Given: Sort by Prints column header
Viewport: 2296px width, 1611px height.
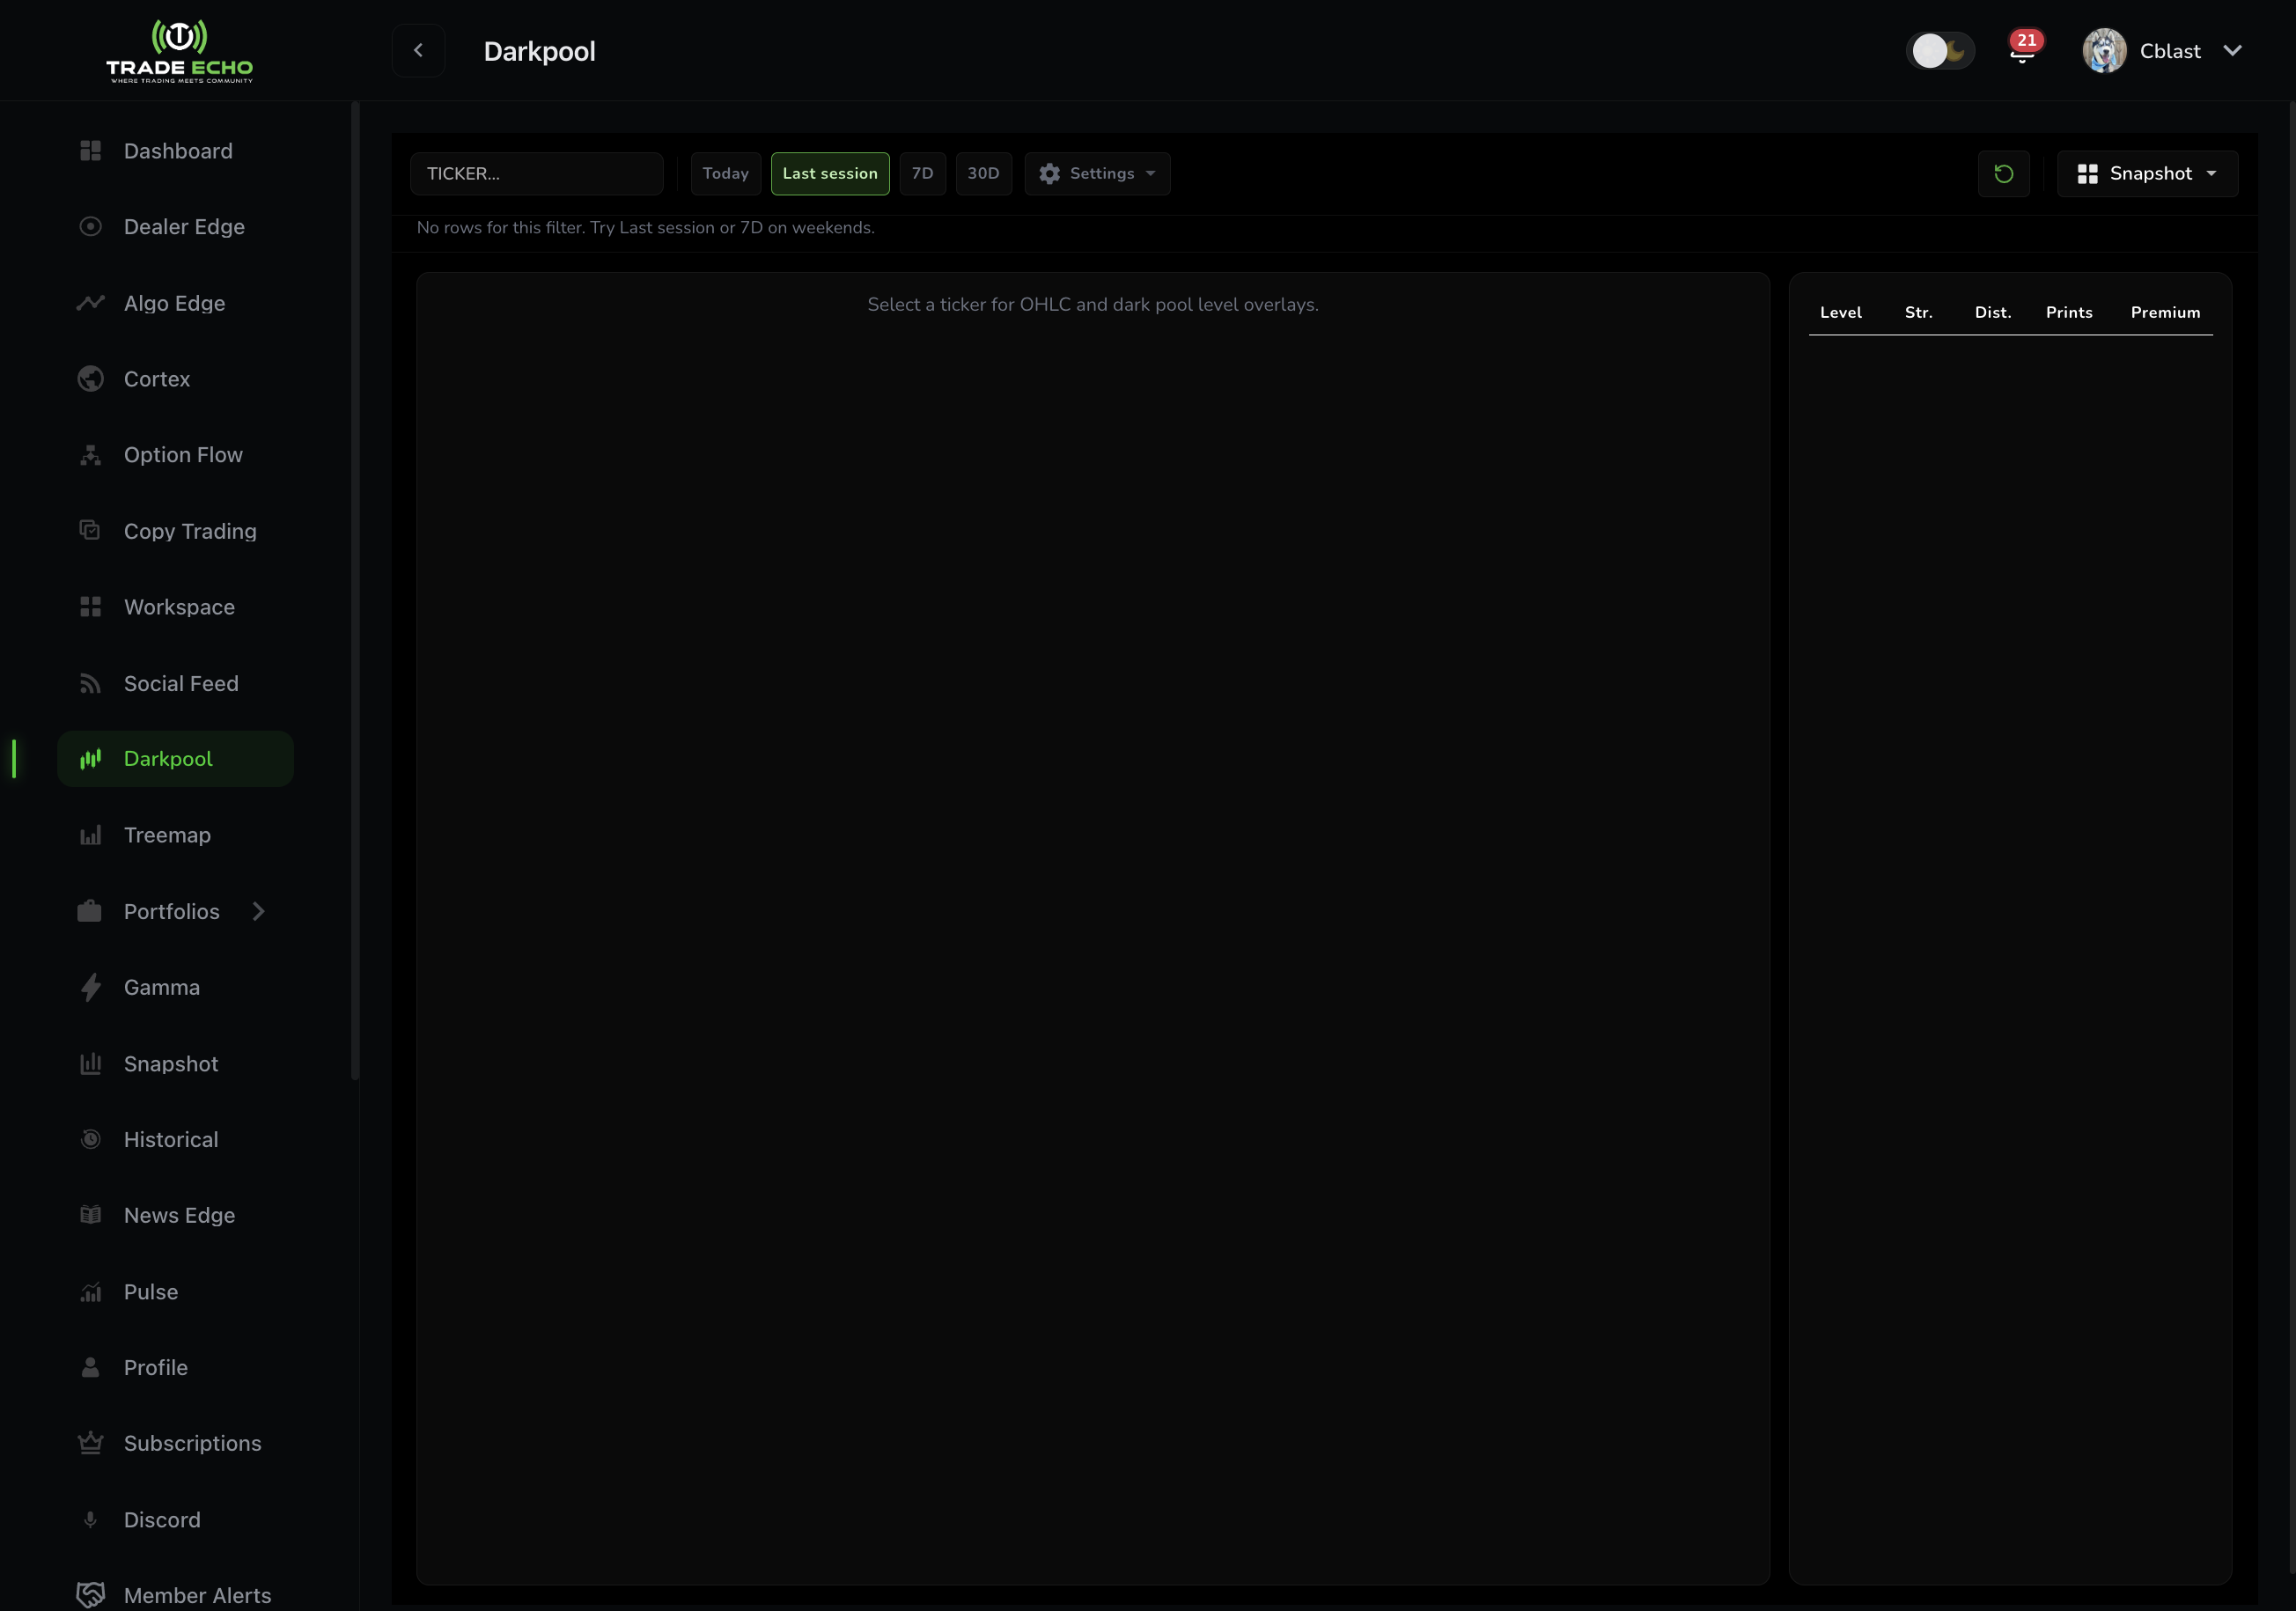Looking at the screenshot, I should click(x=2069, y=313).
